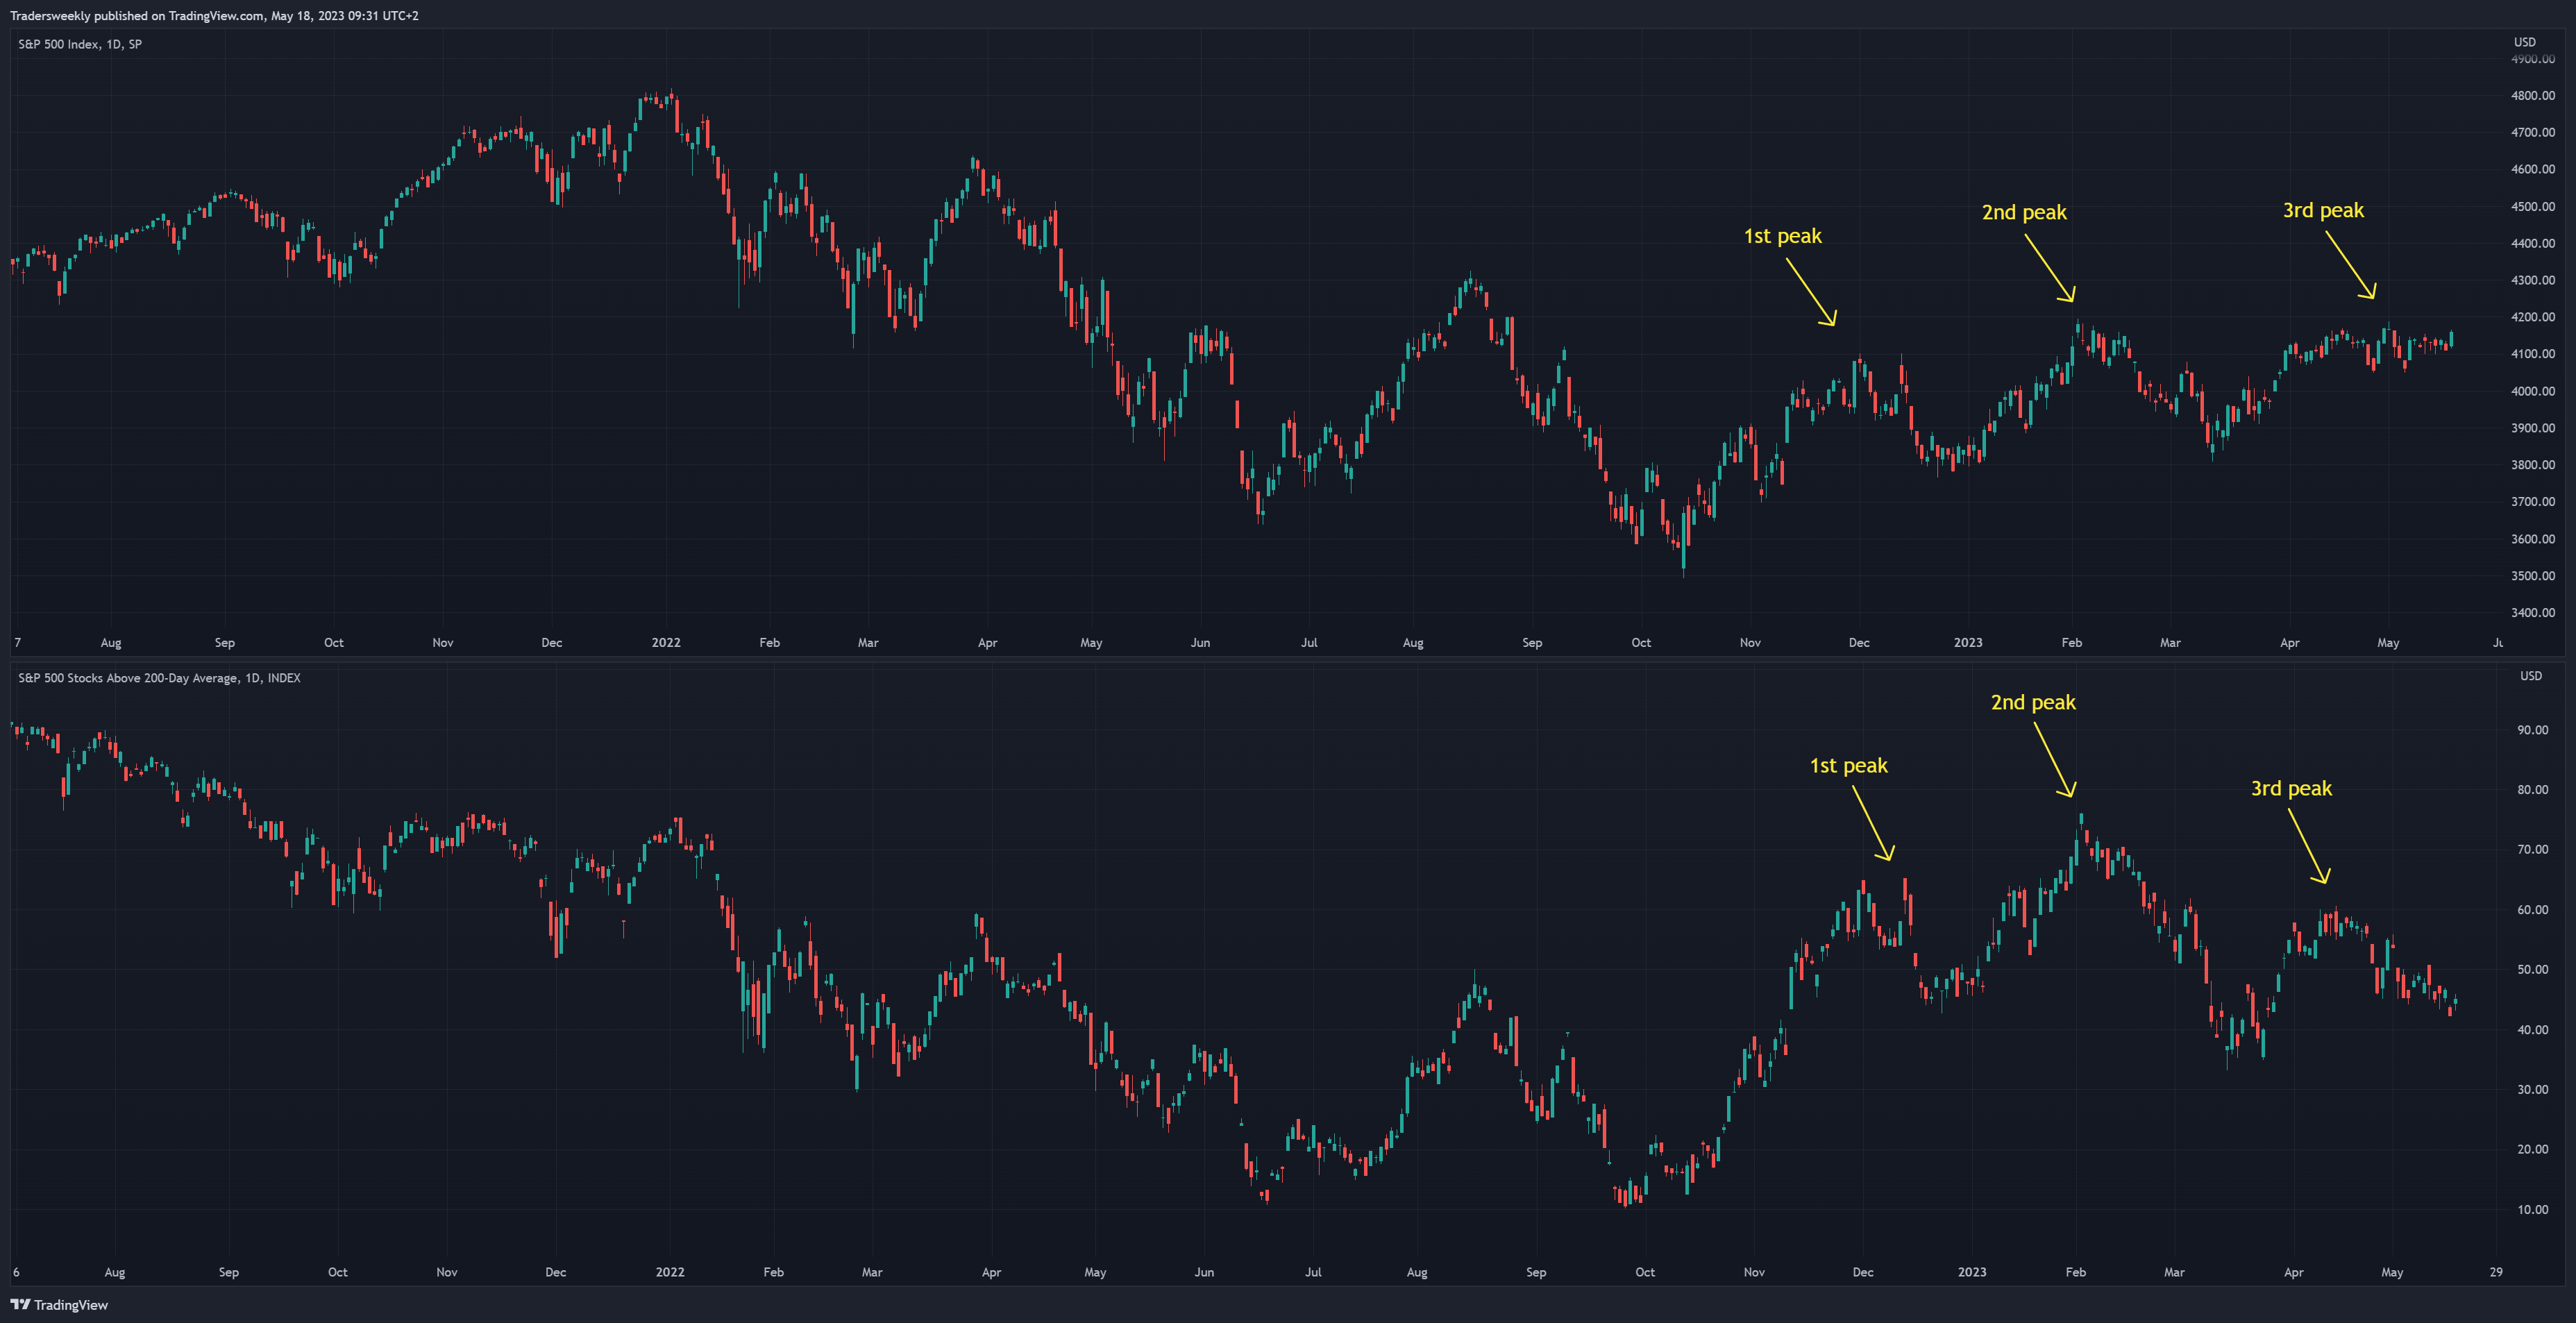
Task: Select the 1st peak label in Stocks Above 200-Day chart
Action: (1849, 766)
